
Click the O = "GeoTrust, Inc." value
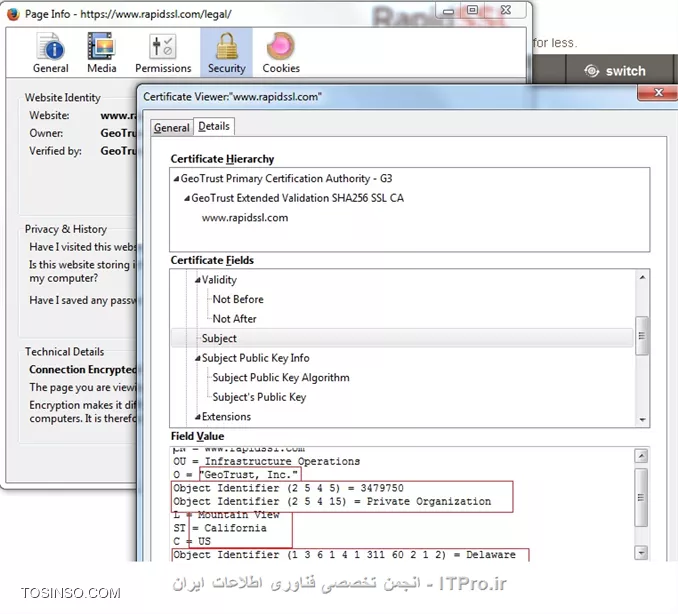[250, 474]
